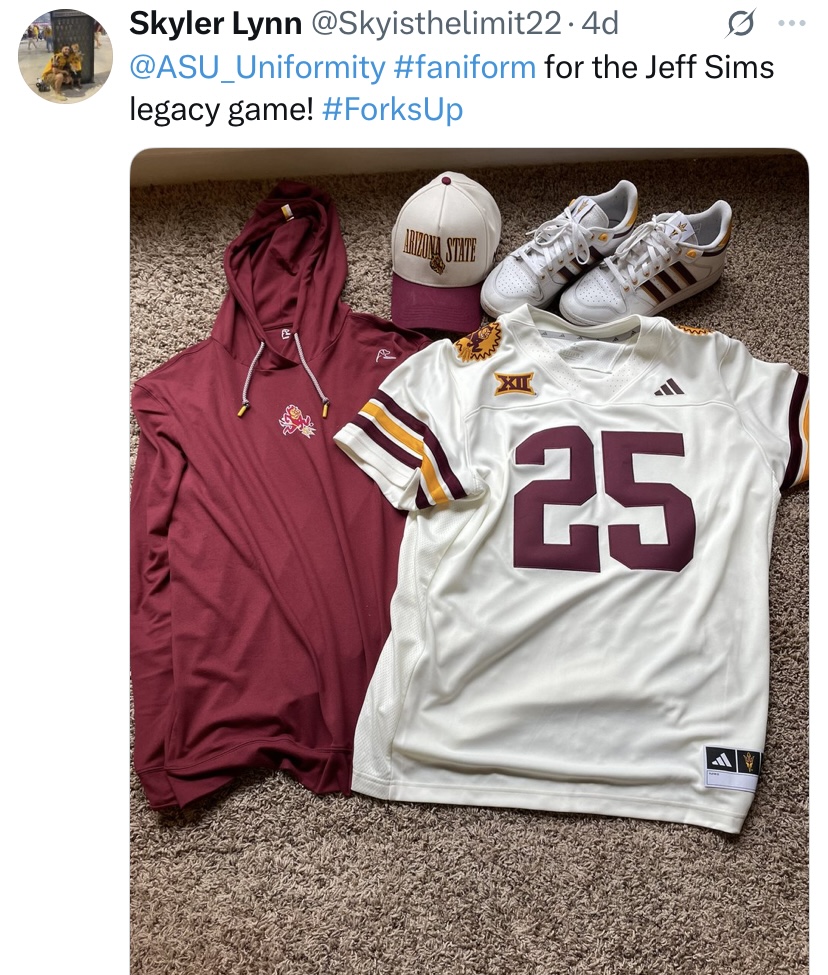The height and width of the screenshot is (975, 828).
Task: Click the Adidas logo on the jersey chest
Action: coord(669,387)
